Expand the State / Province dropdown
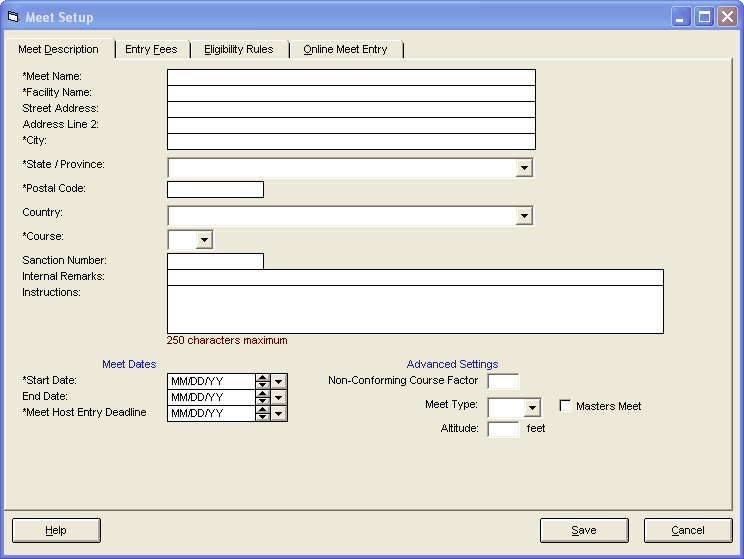744x559 pixels. 524,168
